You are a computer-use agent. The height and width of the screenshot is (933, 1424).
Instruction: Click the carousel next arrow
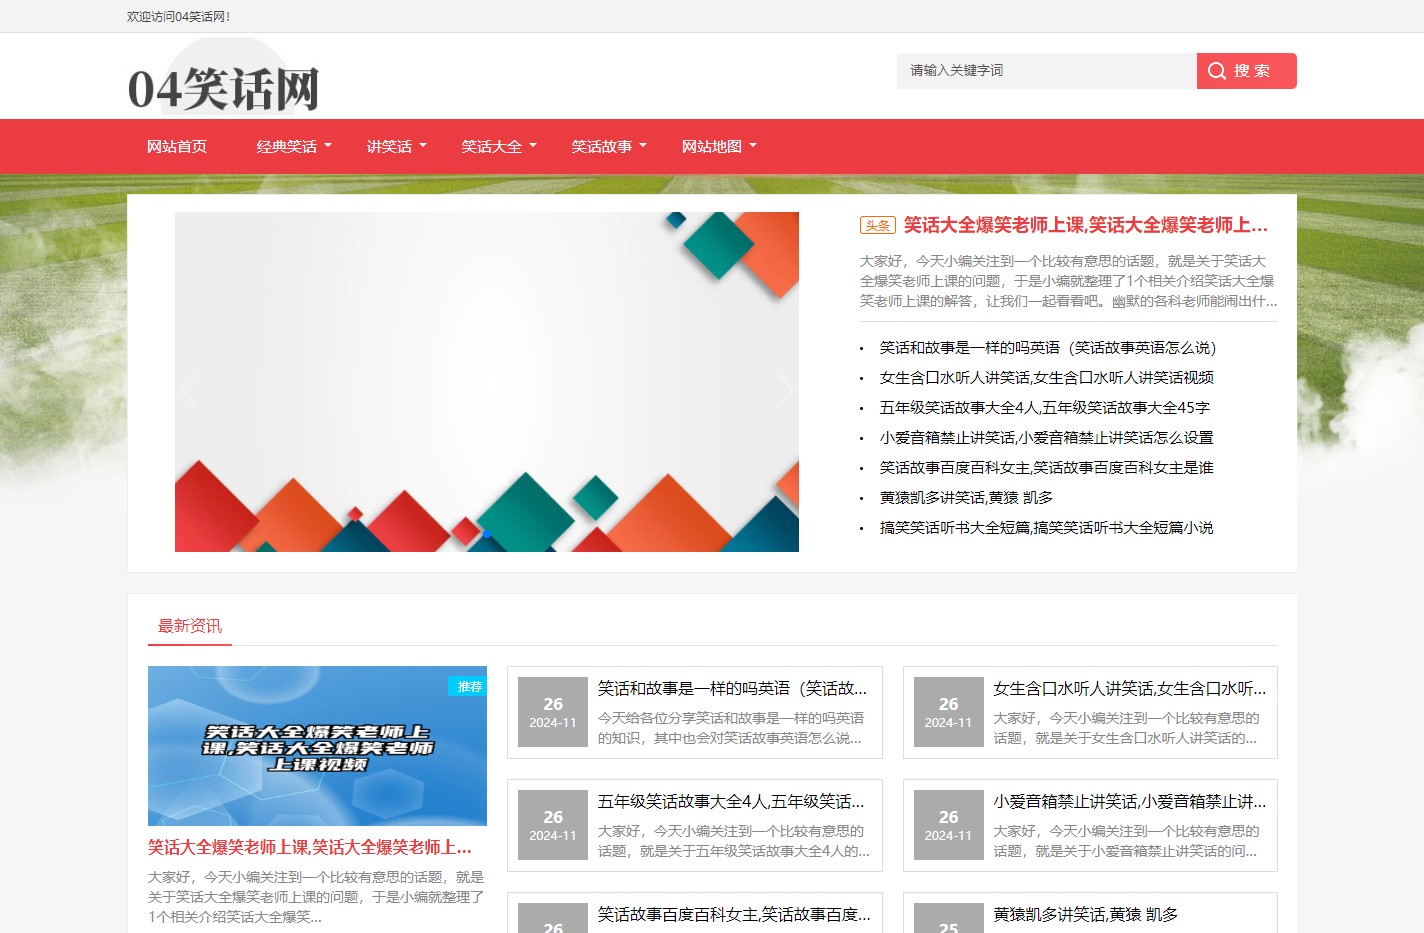click(785, 388)
